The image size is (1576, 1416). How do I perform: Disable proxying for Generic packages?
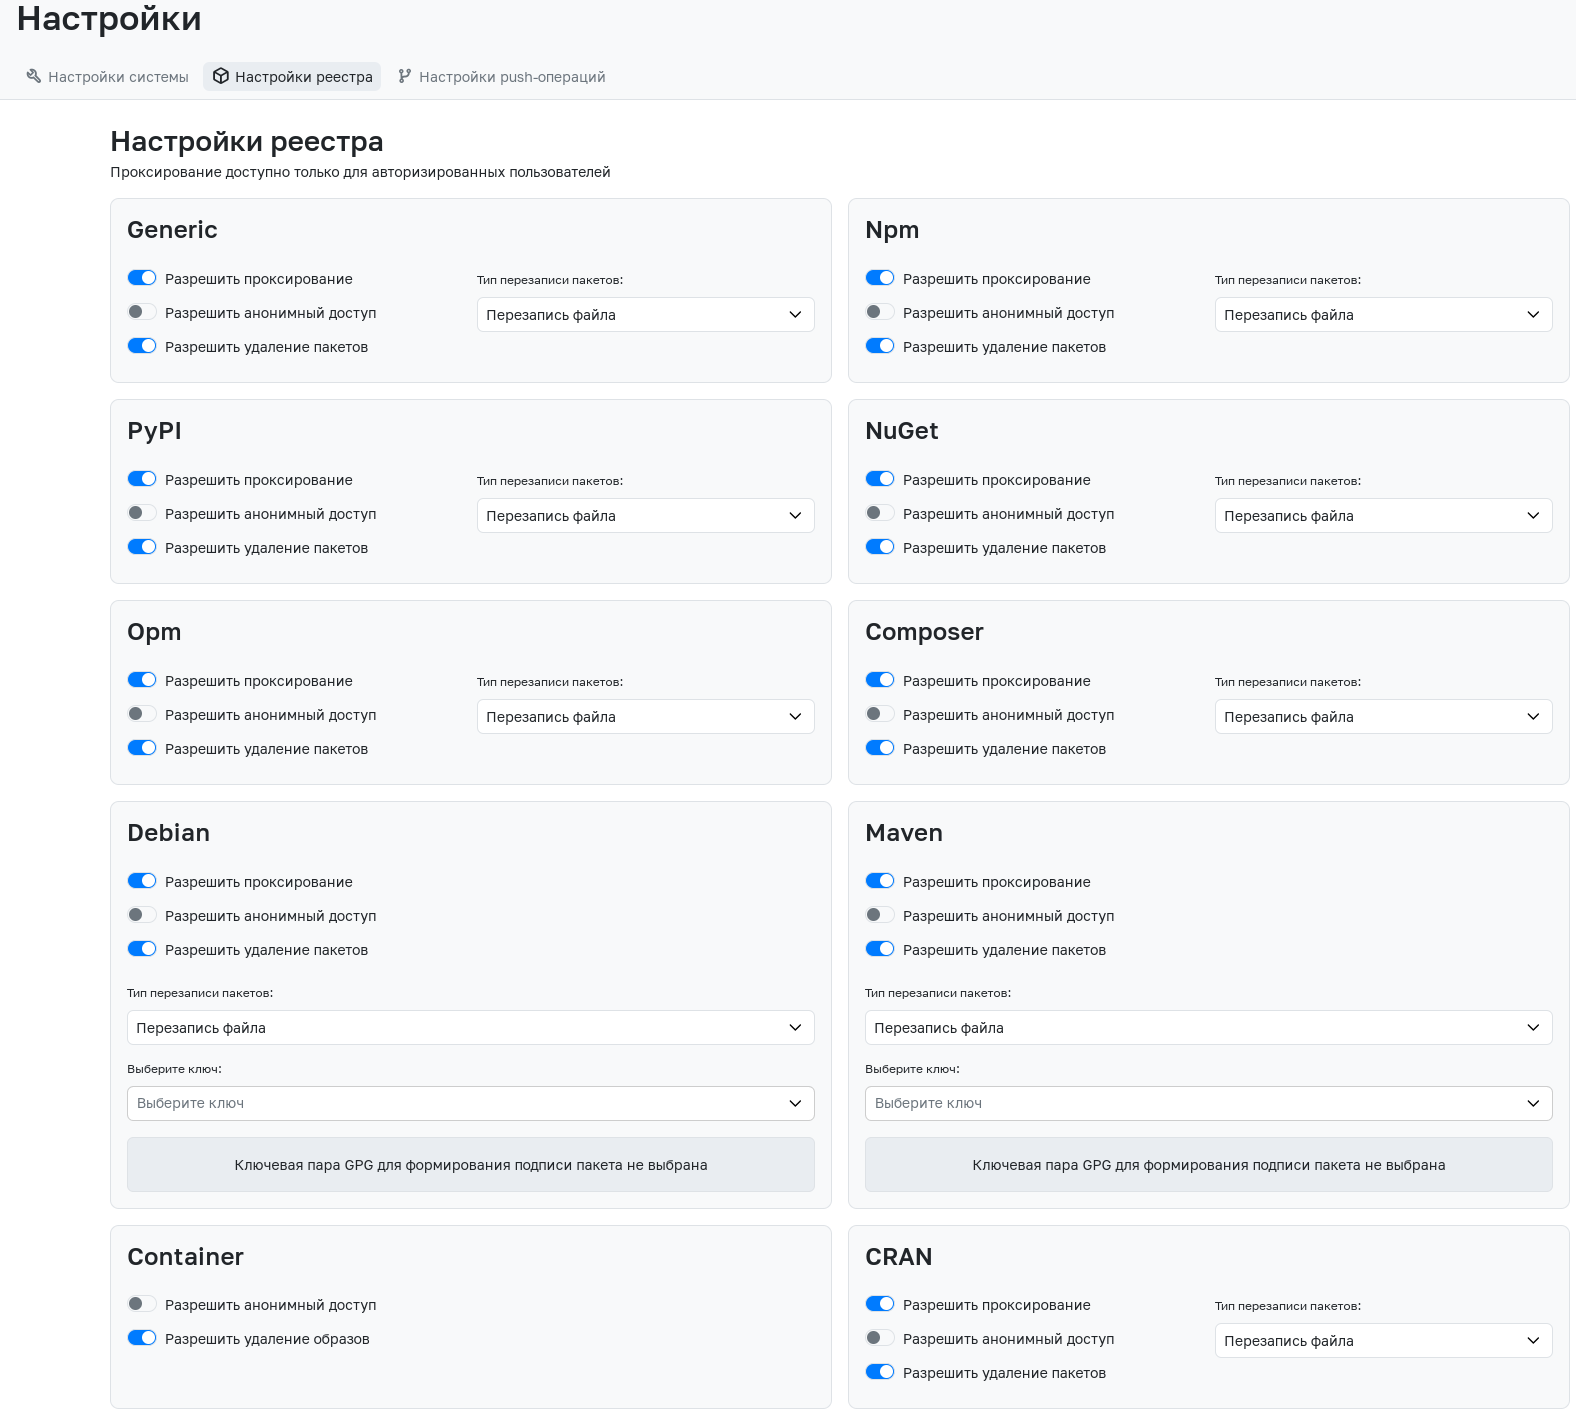tap(142, 278)
